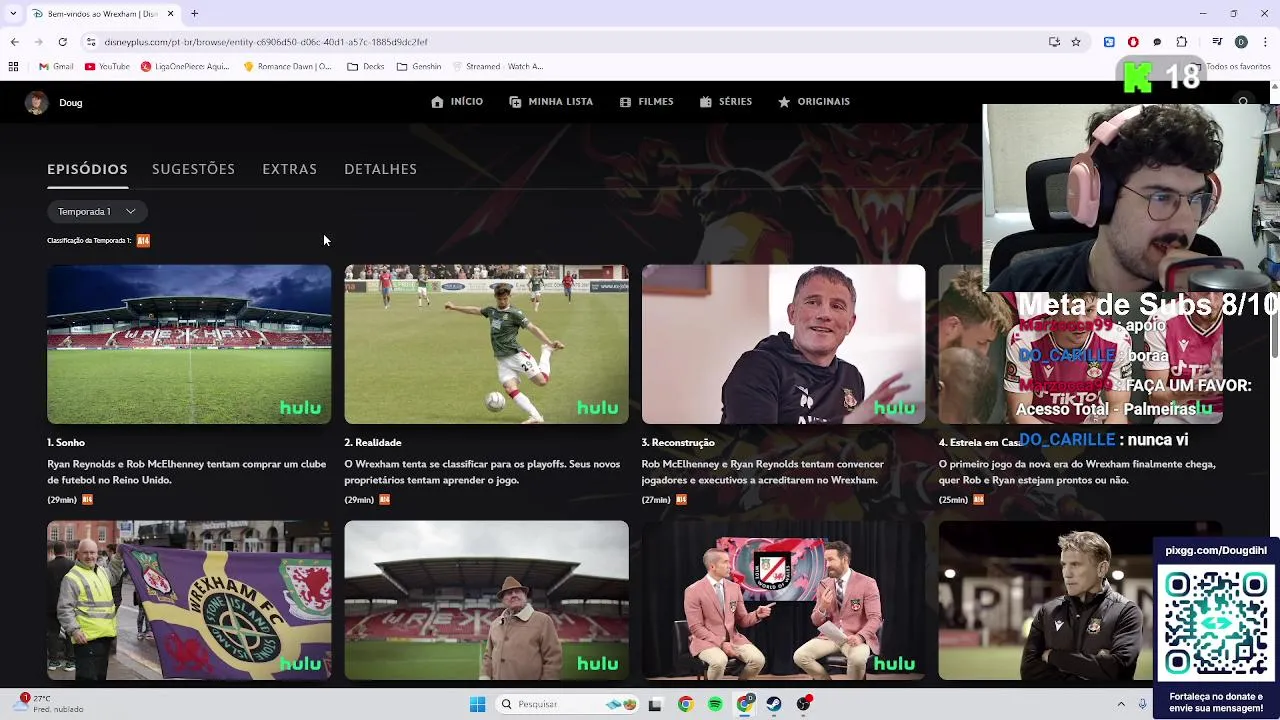
Task: Open the Doug profile avatar
Action: [36, 103]
